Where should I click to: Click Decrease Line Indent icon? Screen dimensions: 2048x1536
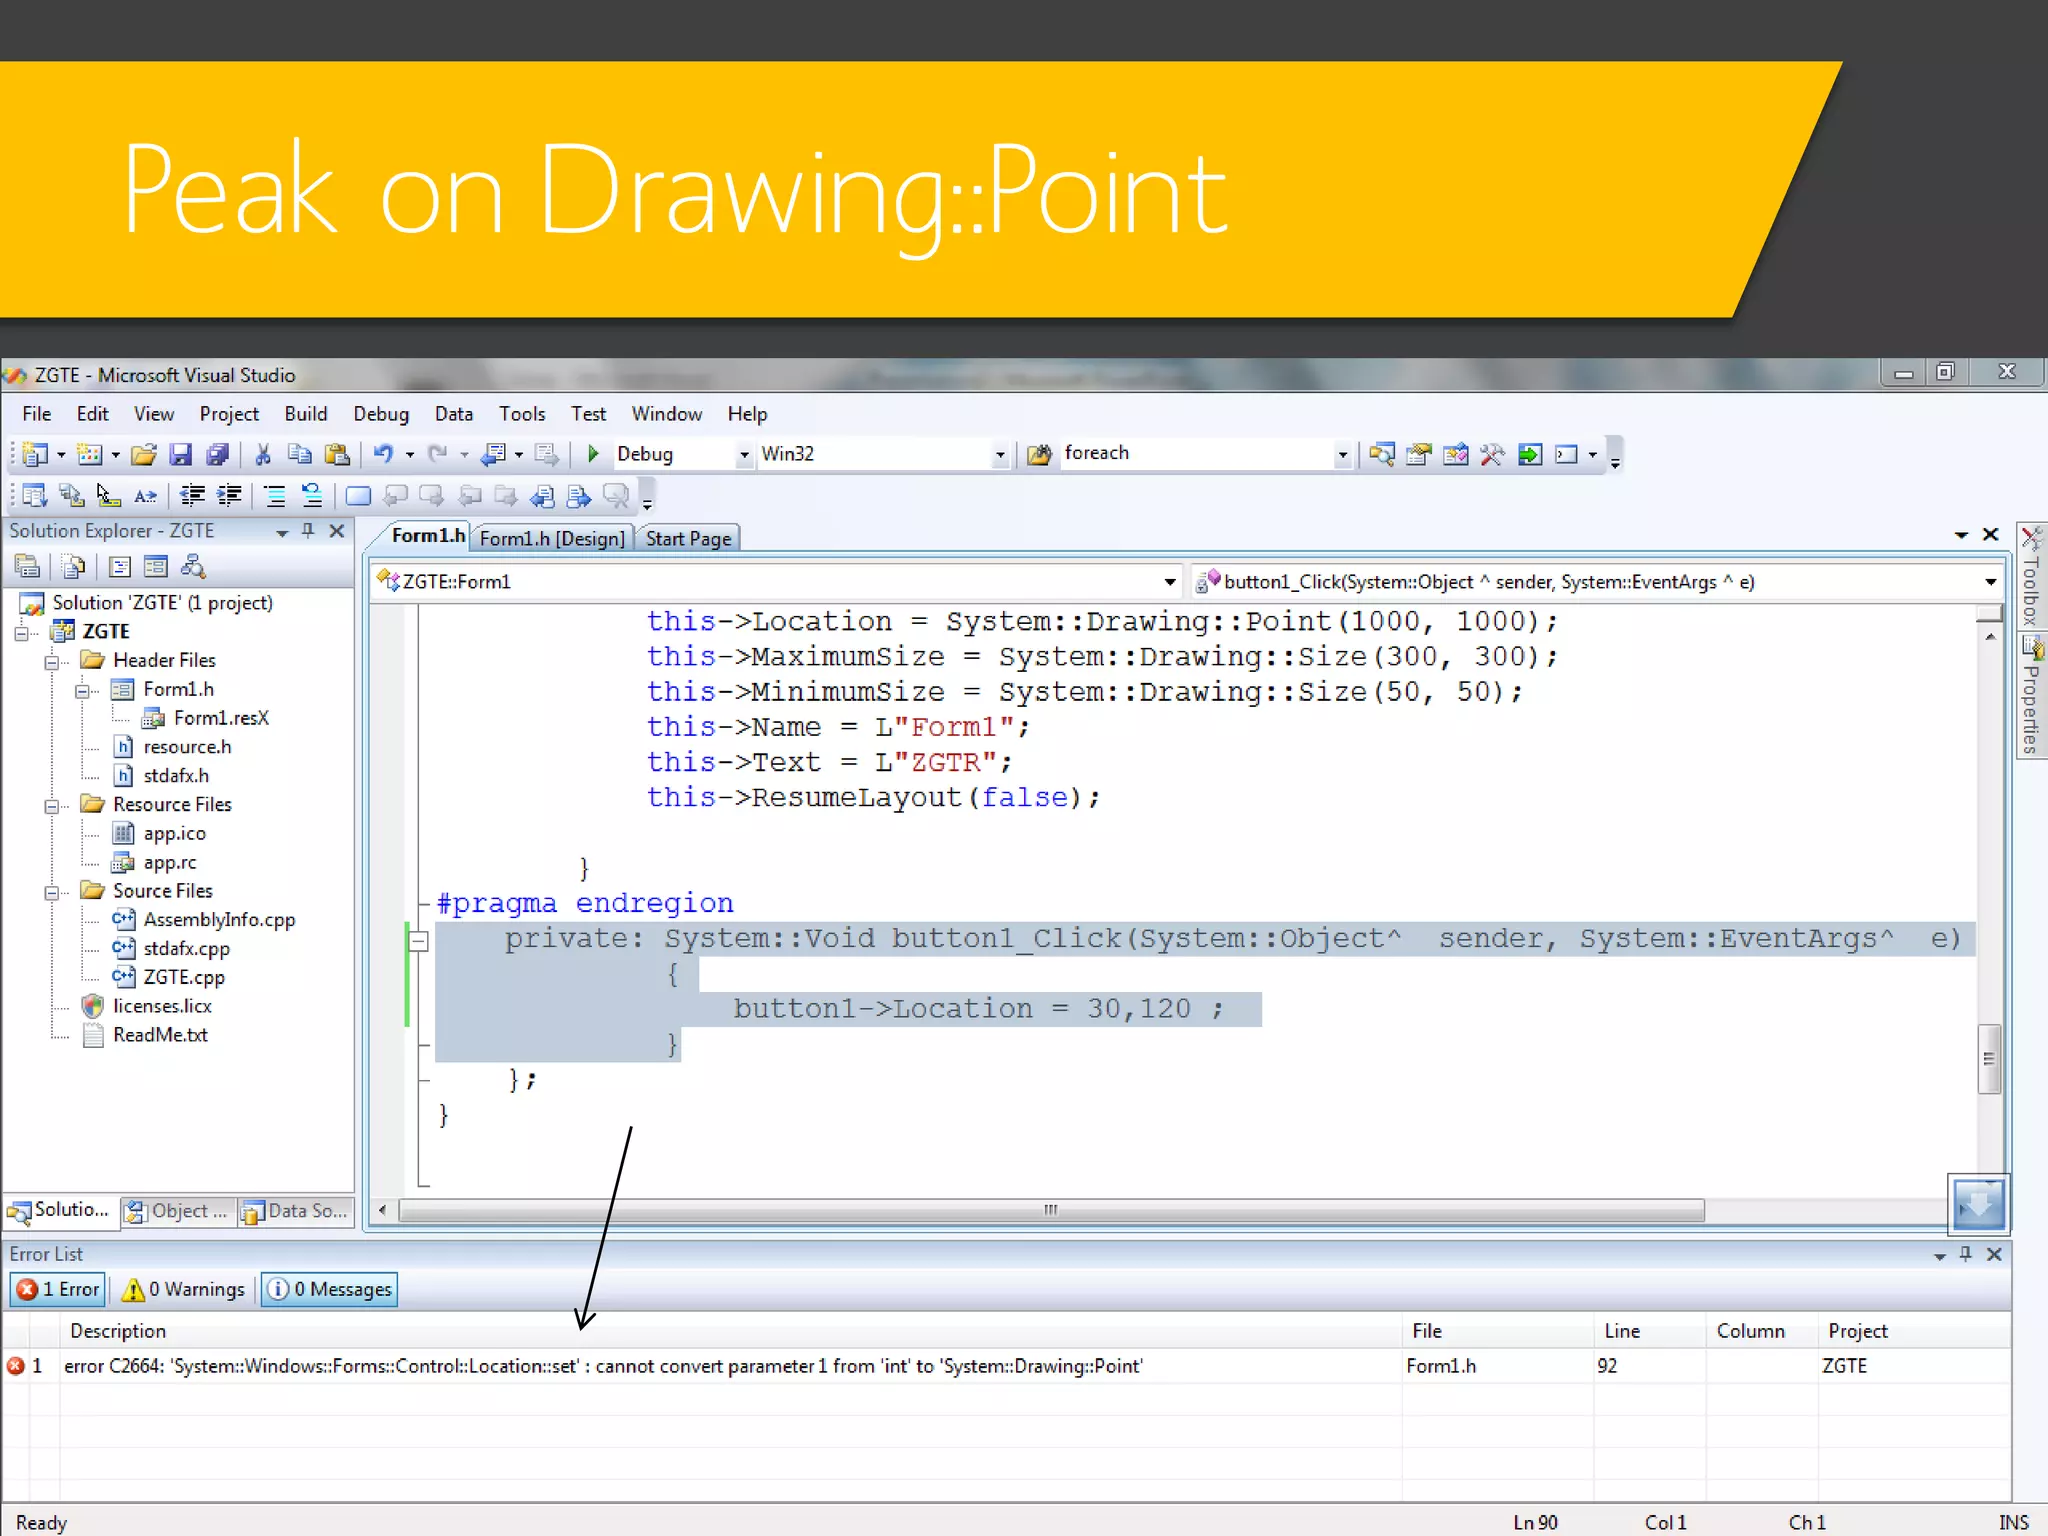tap(192, 495)
